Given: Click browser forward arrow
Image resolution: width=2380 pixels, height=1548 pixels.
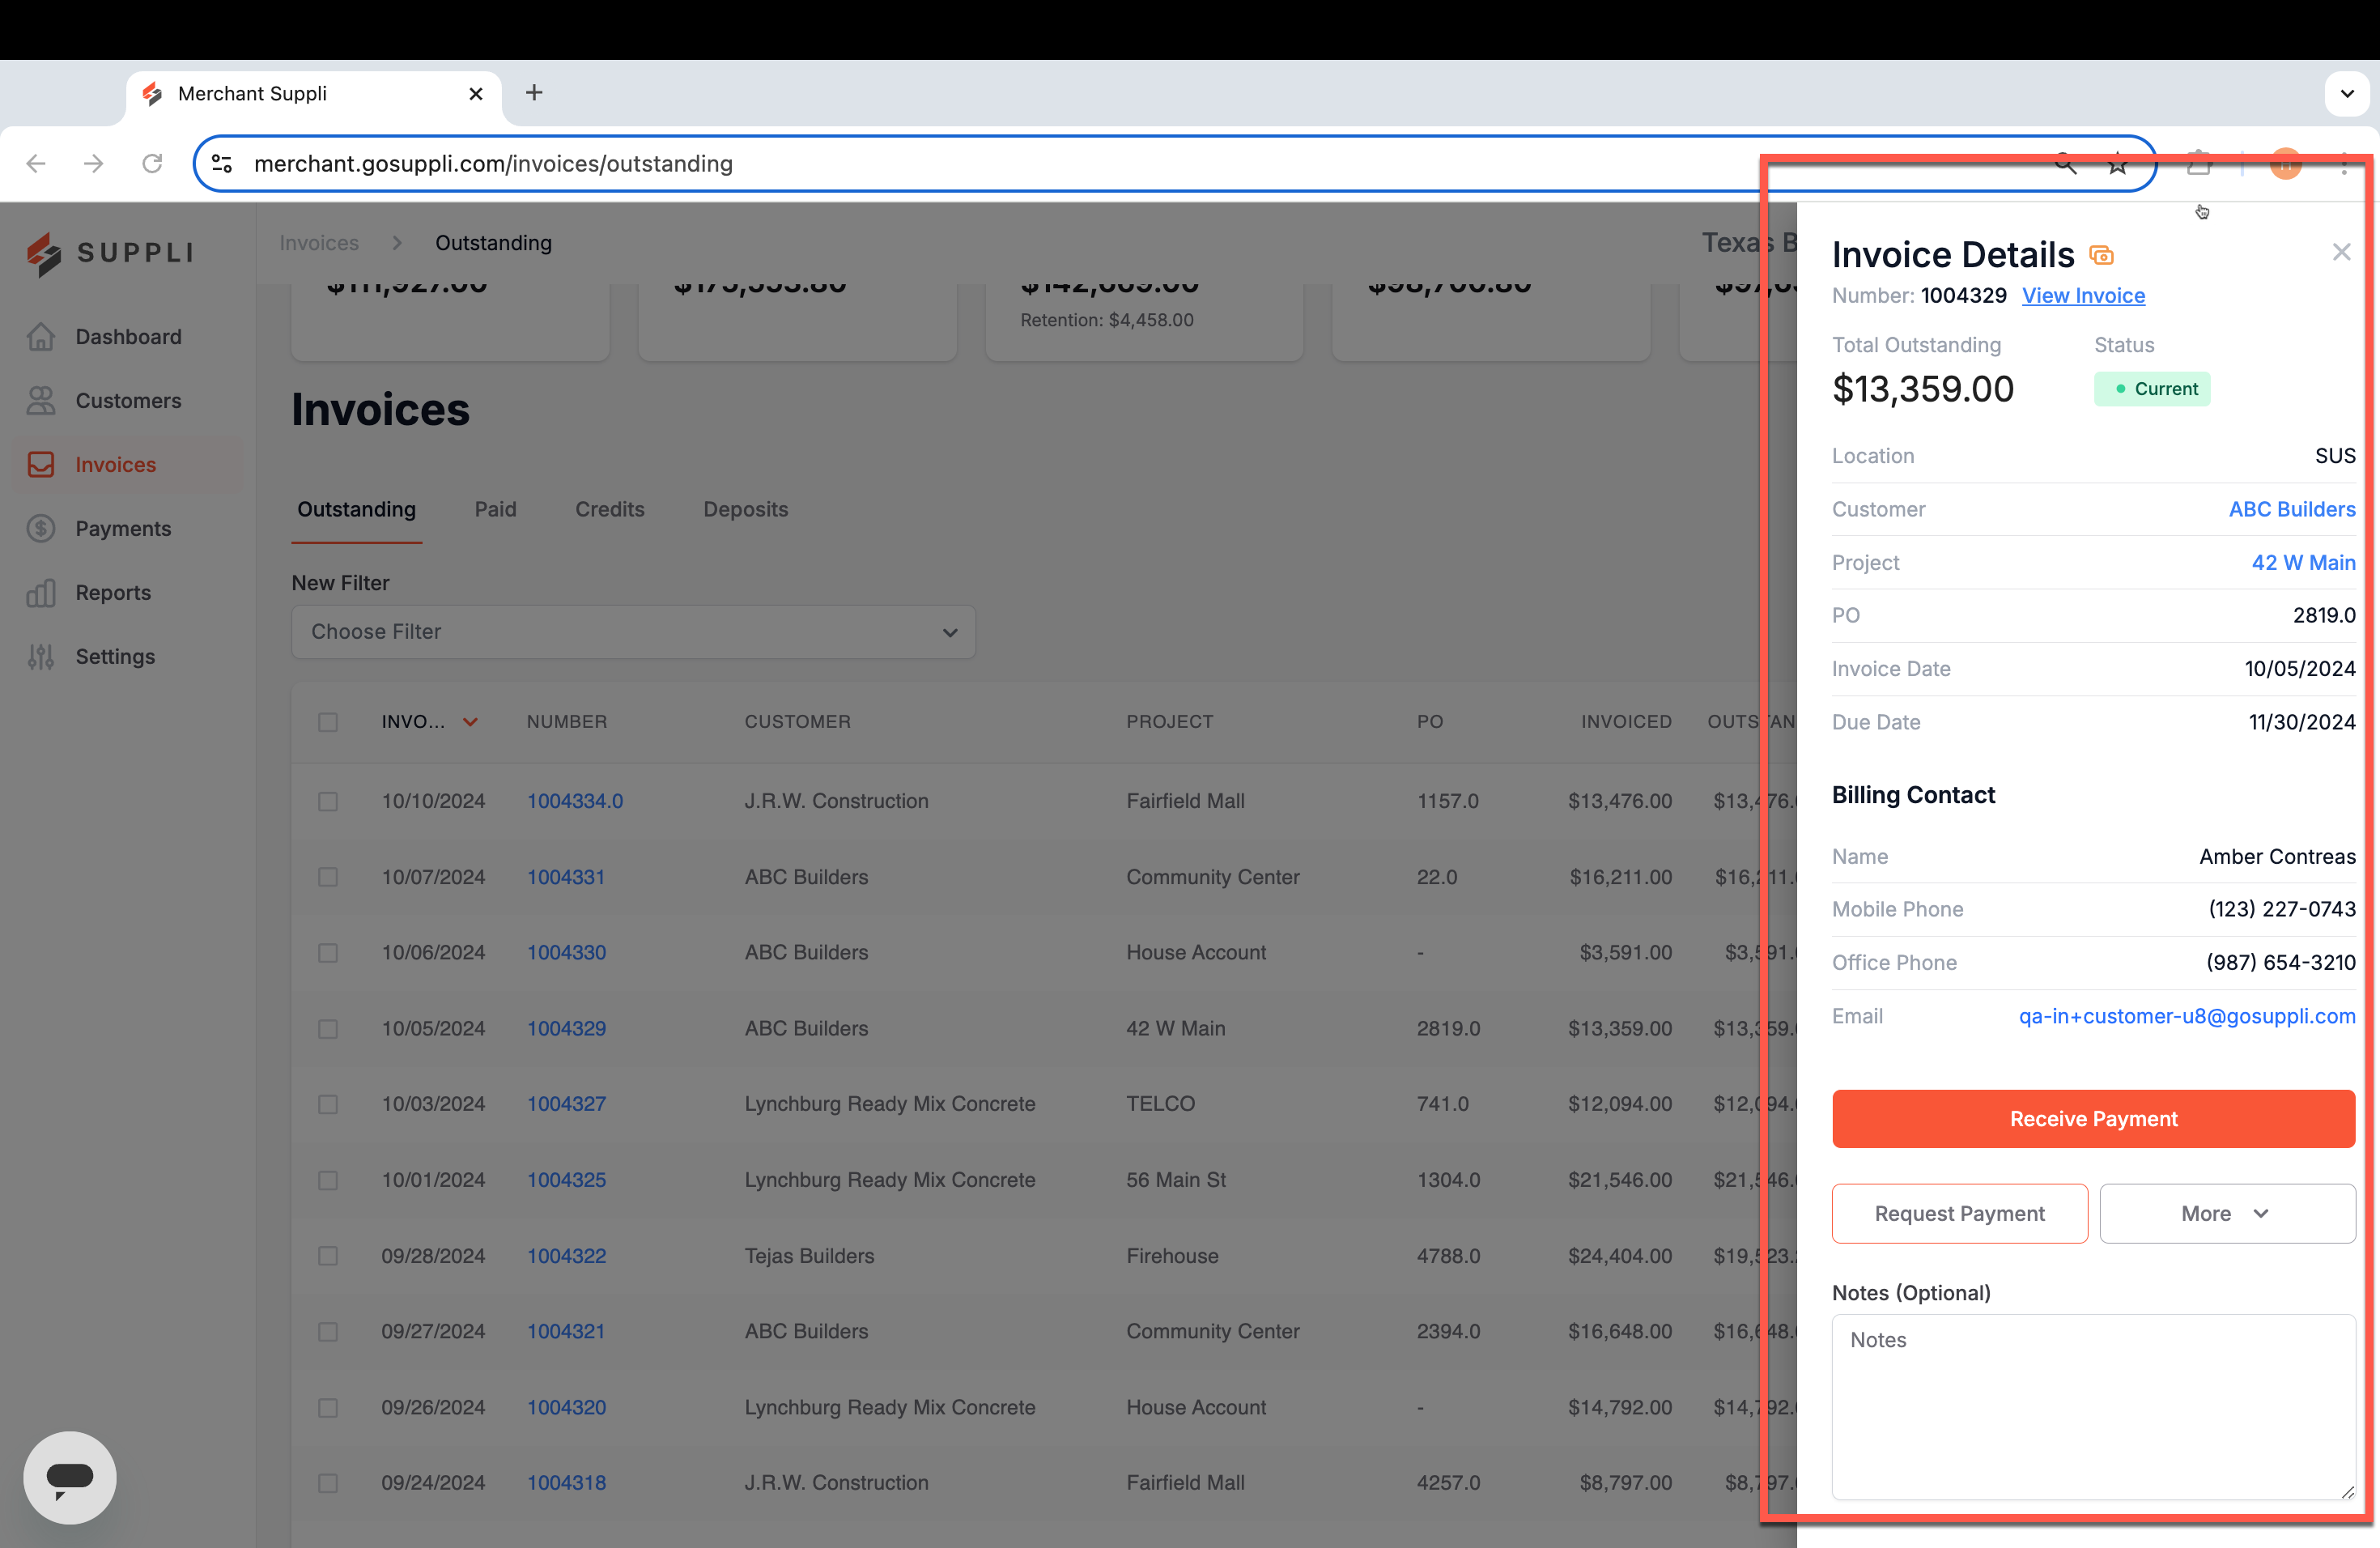Looking at the screenshot, I should [x=94, y=163].
